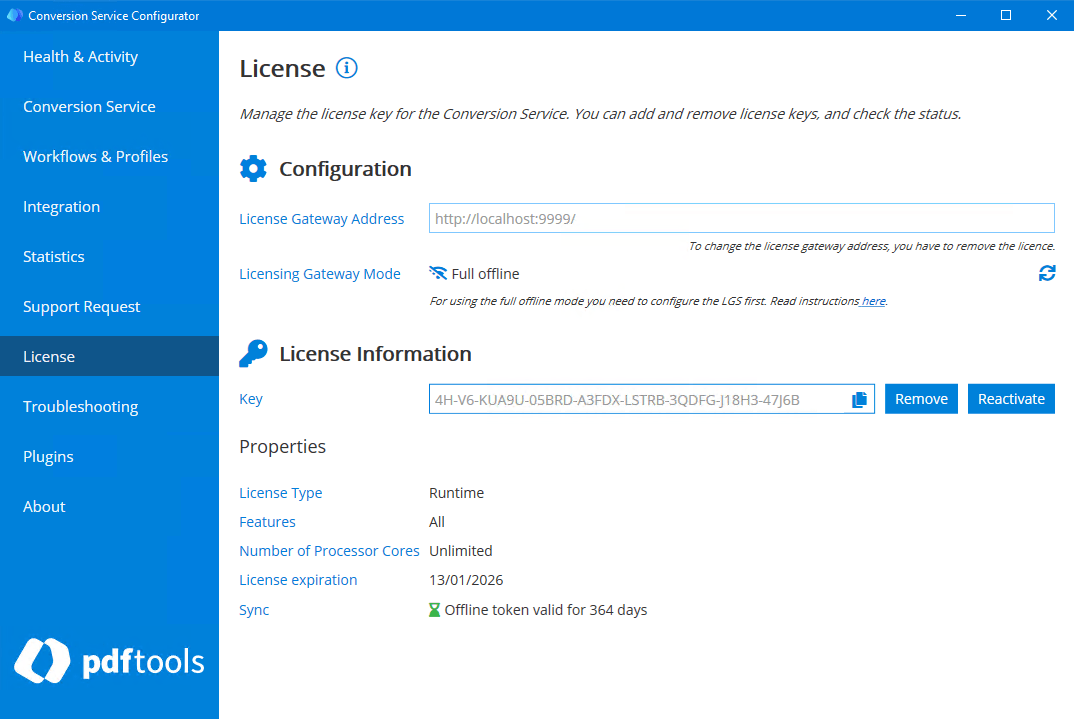This screenshot has height=719, width=1074.
Task: Click the info icon beside the License heading
Action: [346, 68]
